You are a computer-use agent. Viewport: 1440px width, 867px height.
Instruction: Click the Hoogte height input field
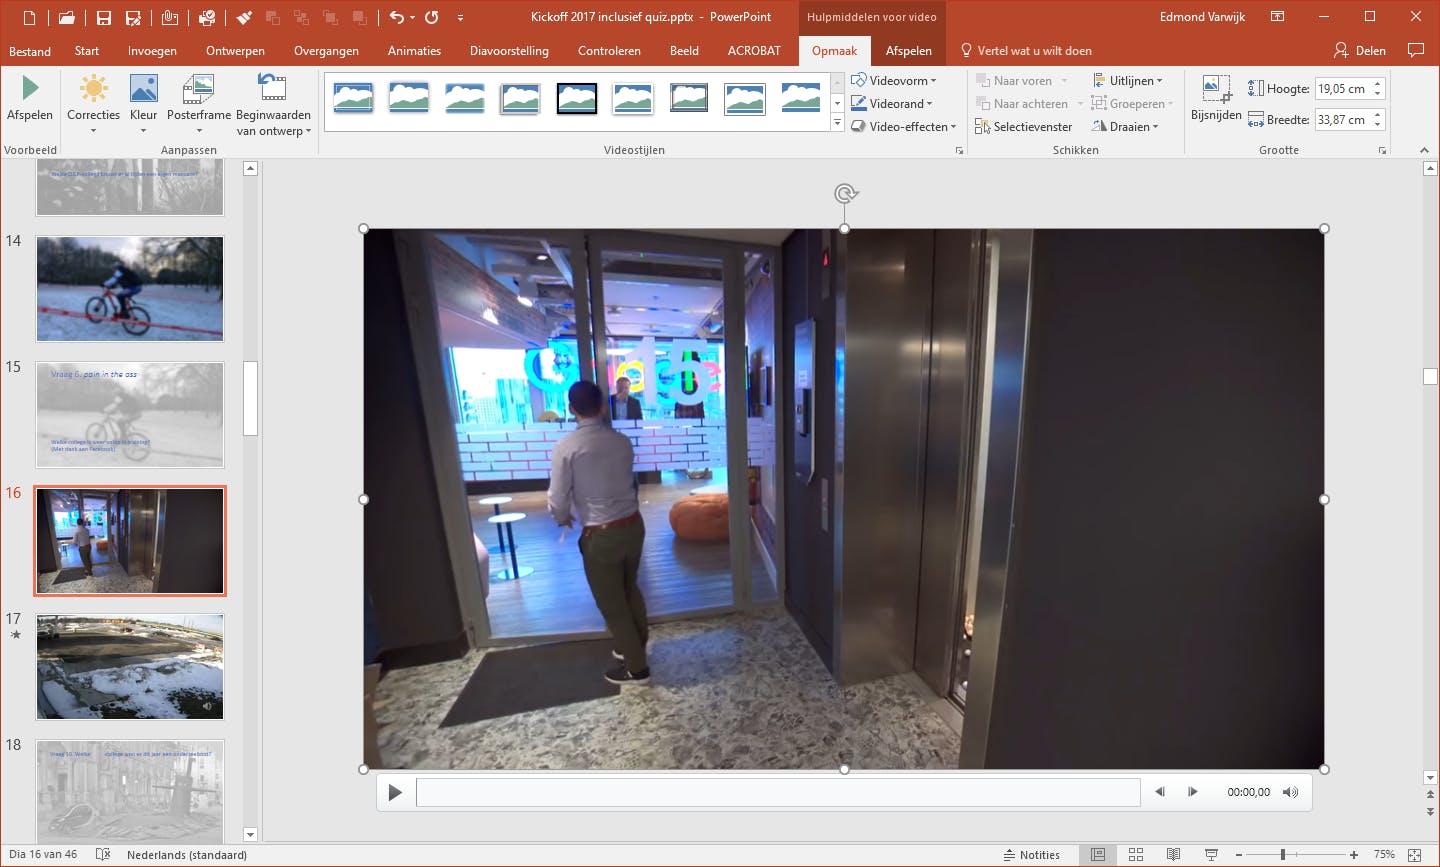[1343, 89]
